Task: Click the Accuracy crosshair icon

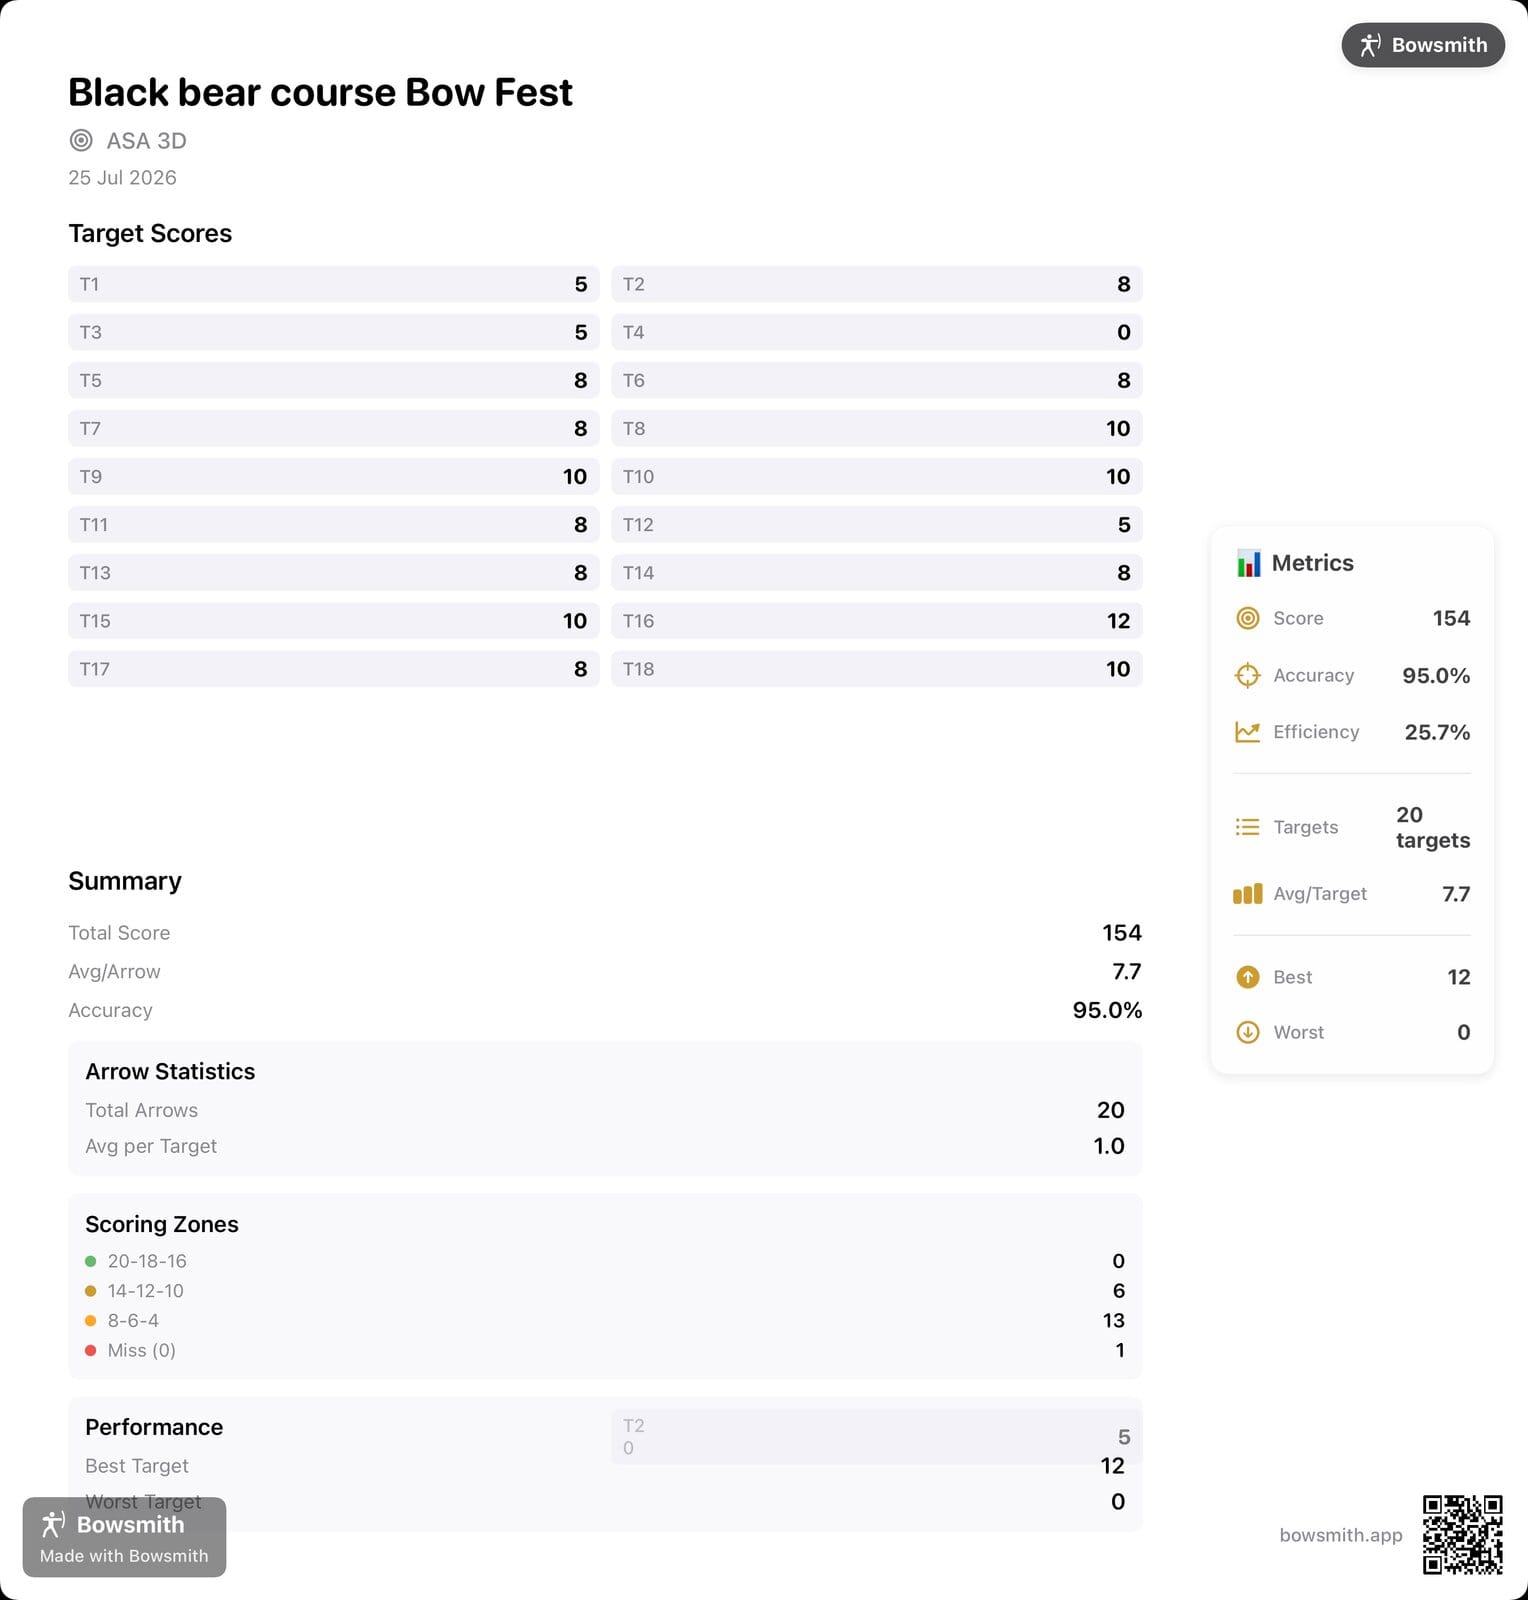Action: [x=1248, y=676]
